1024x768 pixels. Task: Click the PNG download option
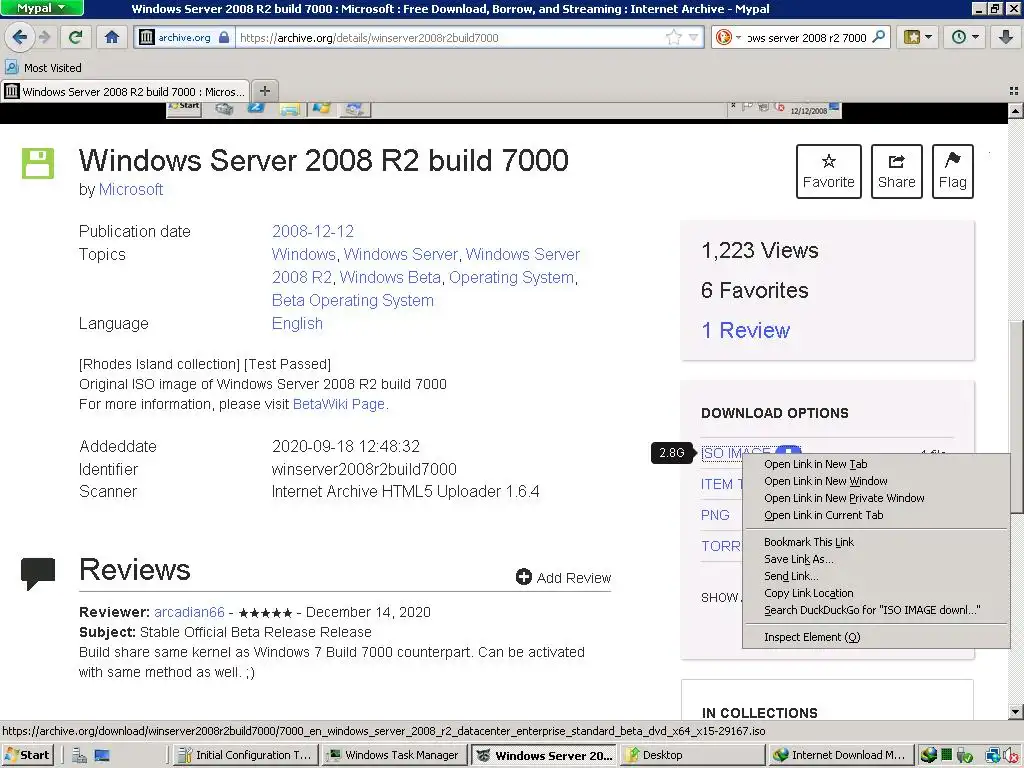pyautogui.click(x=715, y=515)
